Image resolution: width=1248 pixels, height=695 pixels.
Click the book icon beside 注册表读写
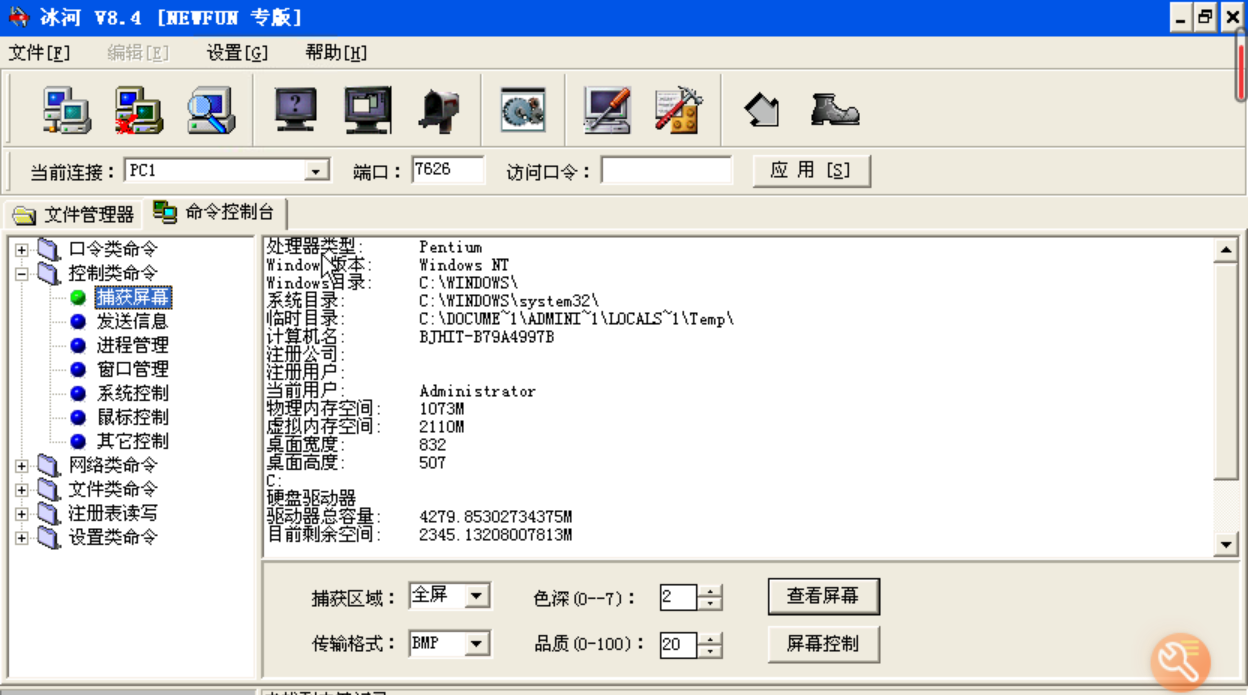[x=49, y=513]
